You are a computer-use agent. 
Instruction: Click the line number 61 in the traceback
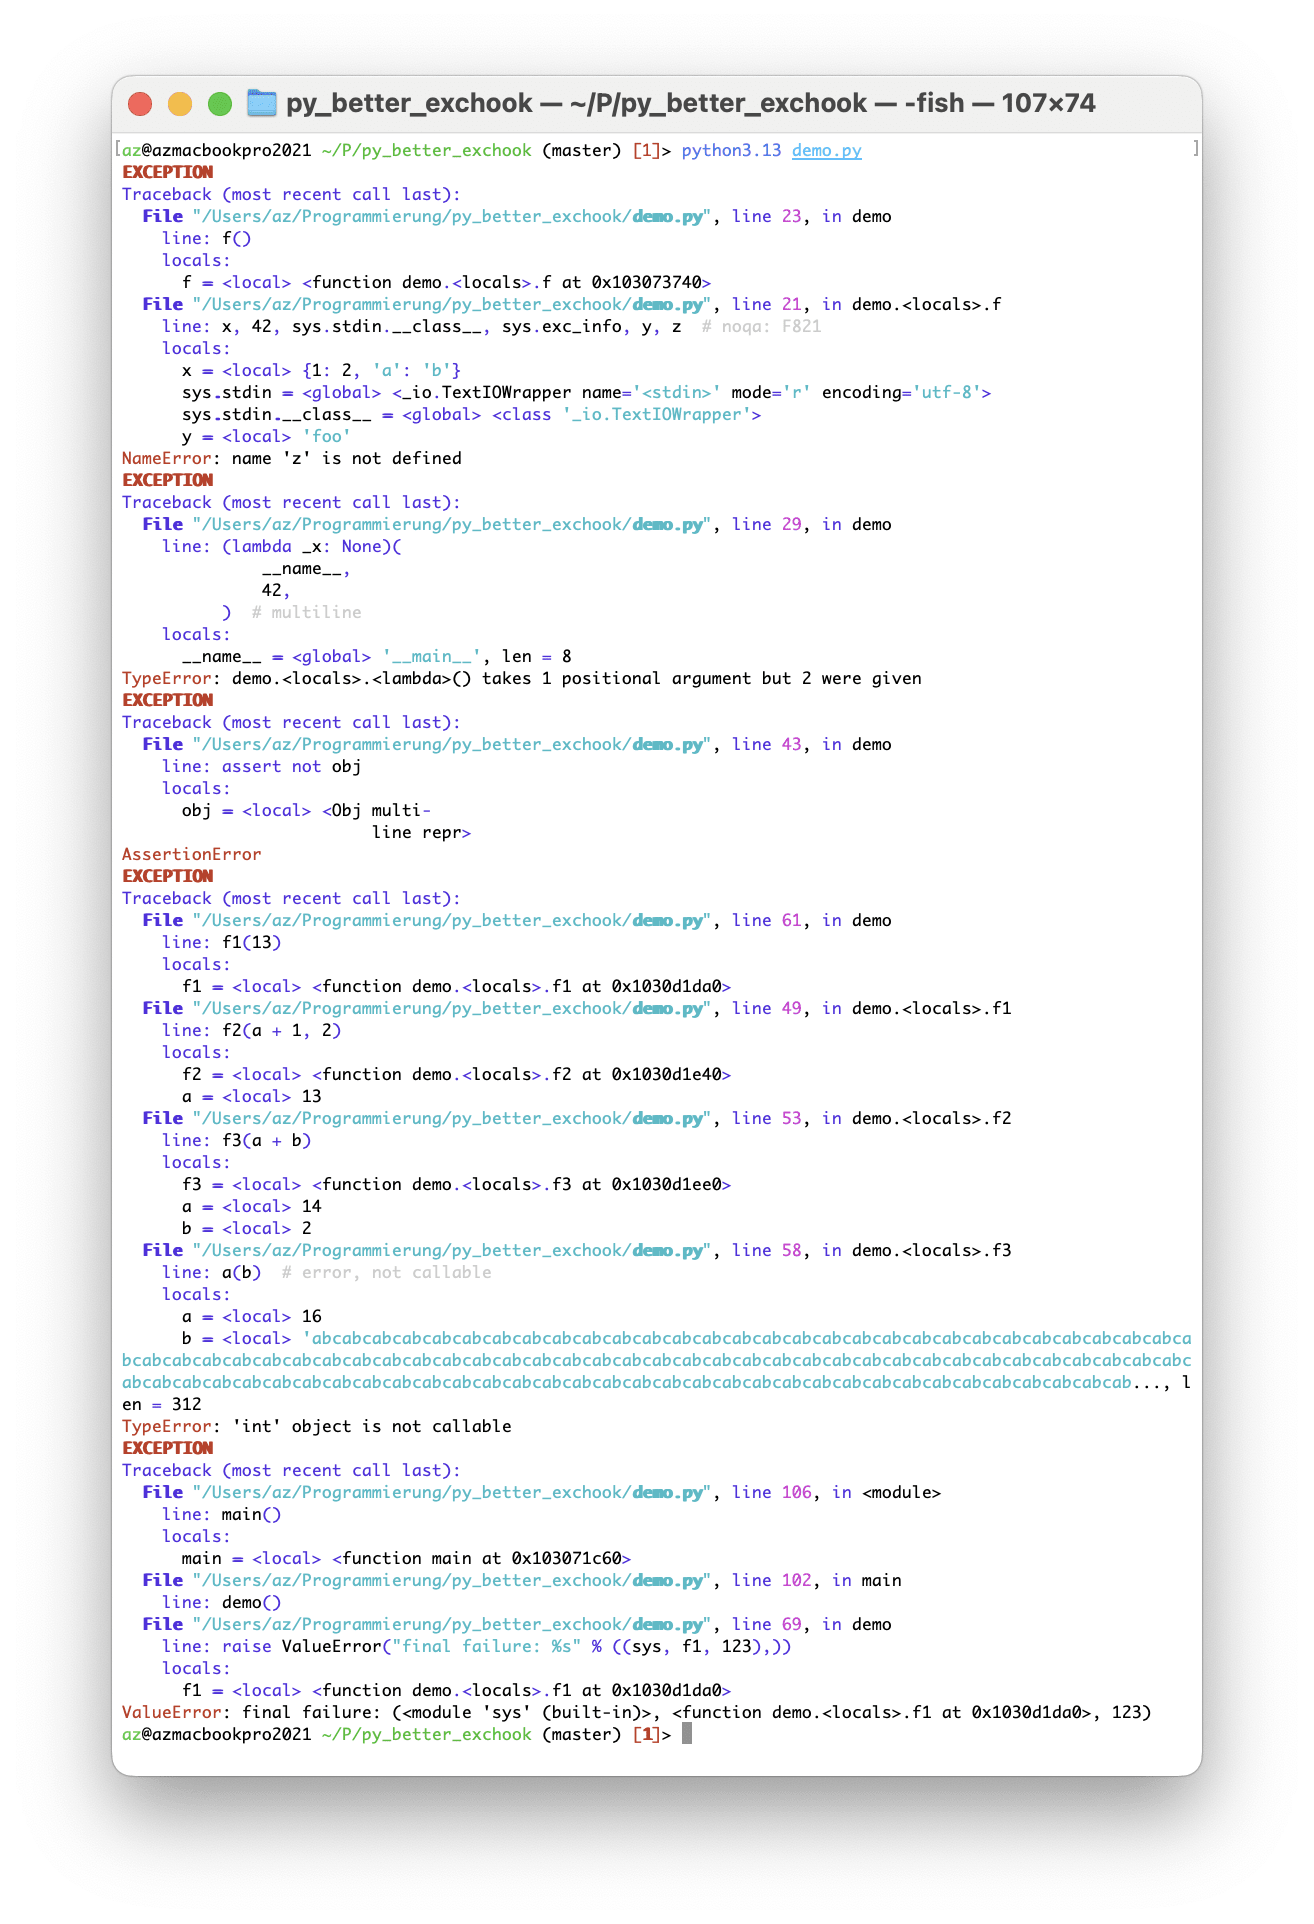tap(791, 920)
